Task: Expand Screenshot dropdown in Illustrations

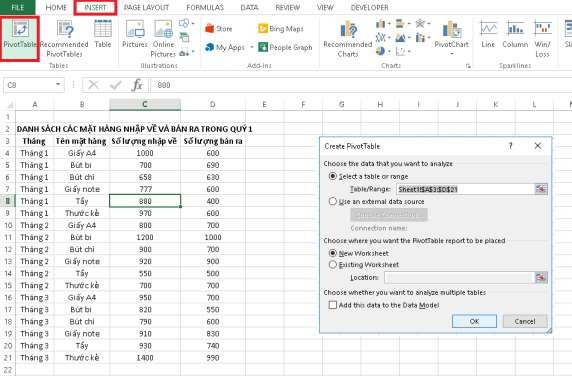Action: 193,52
